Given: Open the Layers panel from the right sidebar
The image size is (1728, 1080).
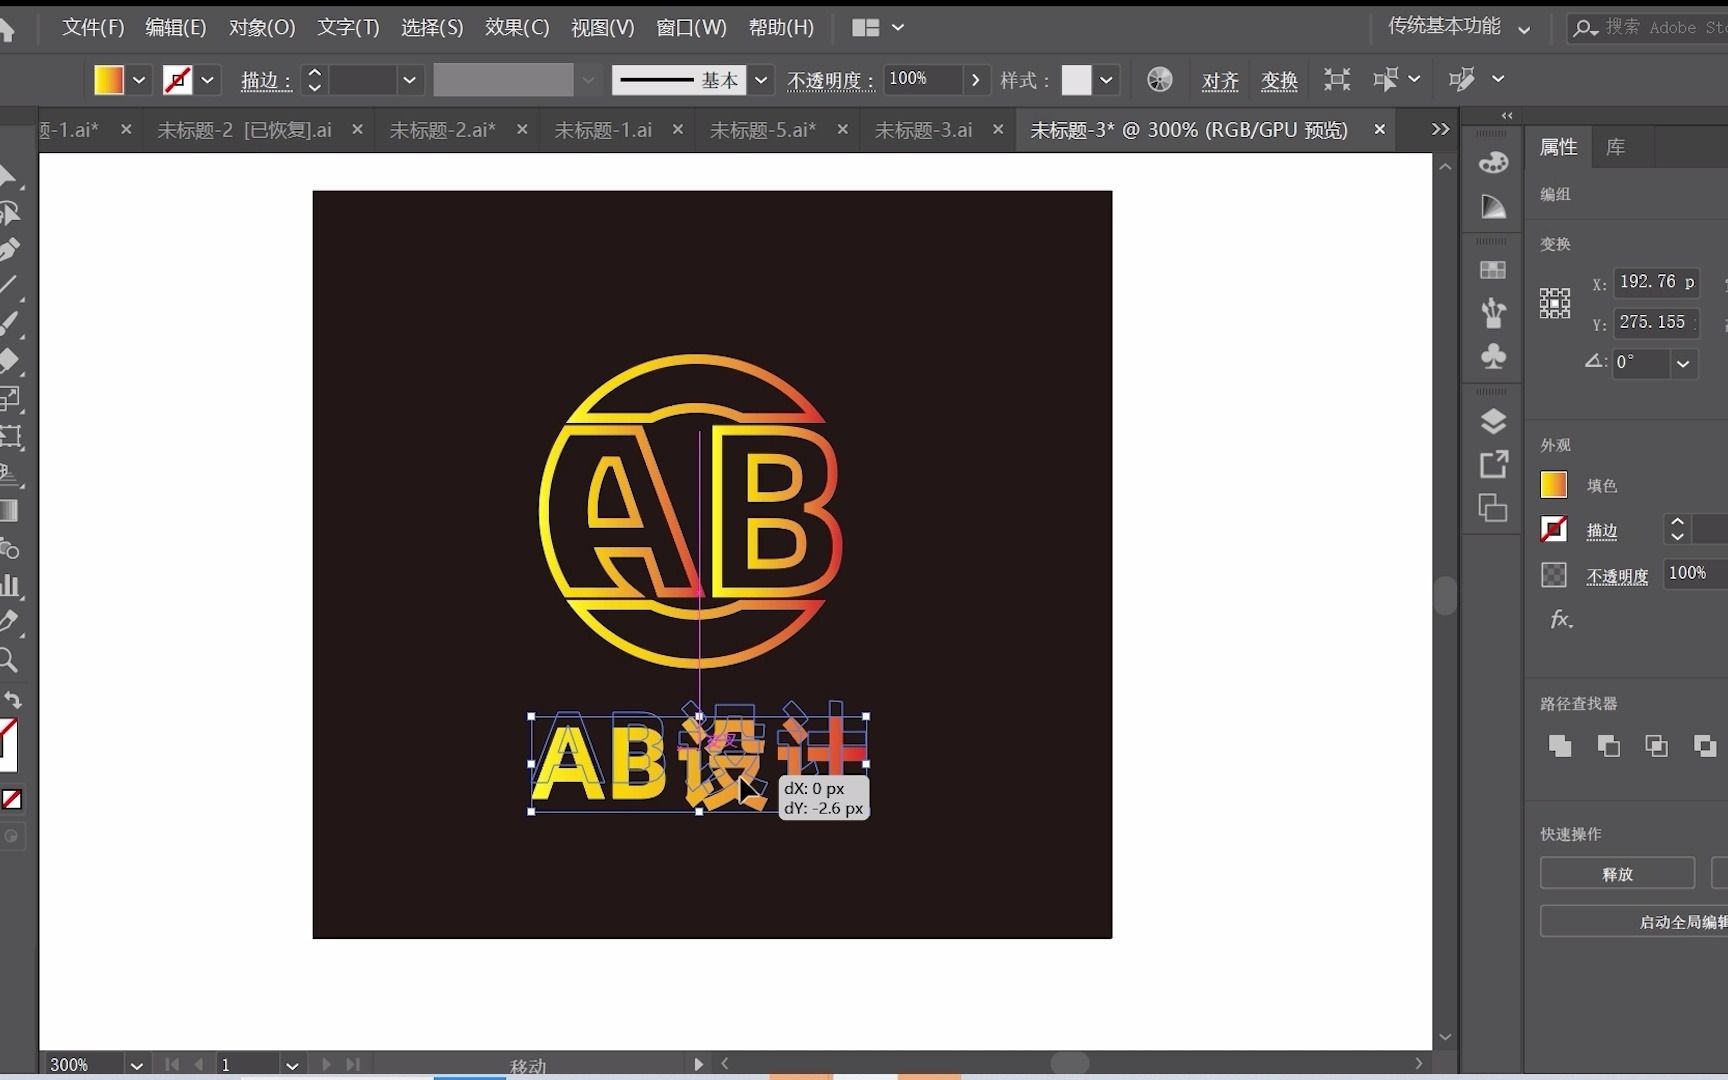Looking at the screenshot, I should coord(1493,420).
